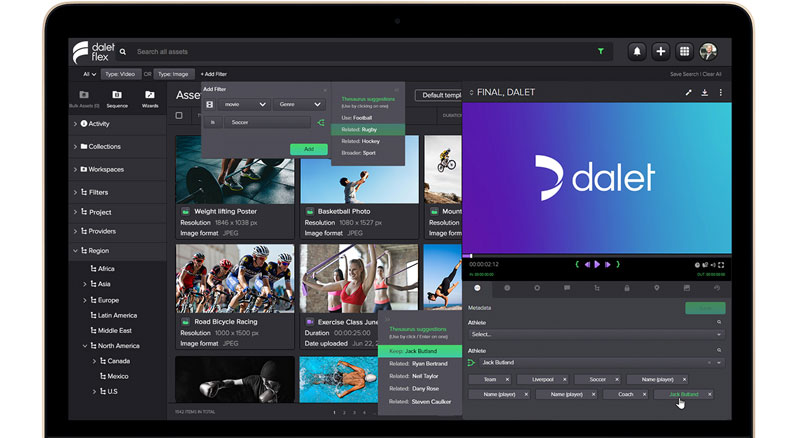This screenshot has height=438, width=800.
Task: Download the FINAL, DALET asset
Action: point(705,92)
